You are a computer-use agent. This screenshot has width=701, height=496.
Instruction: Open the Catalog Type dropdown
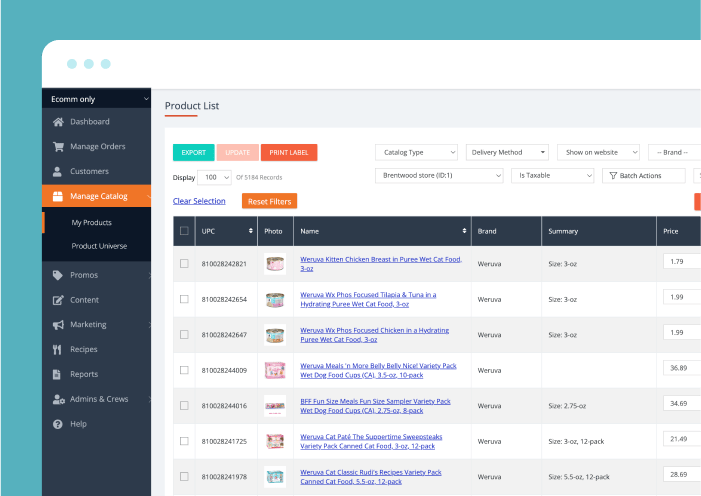tap(416, 153)
